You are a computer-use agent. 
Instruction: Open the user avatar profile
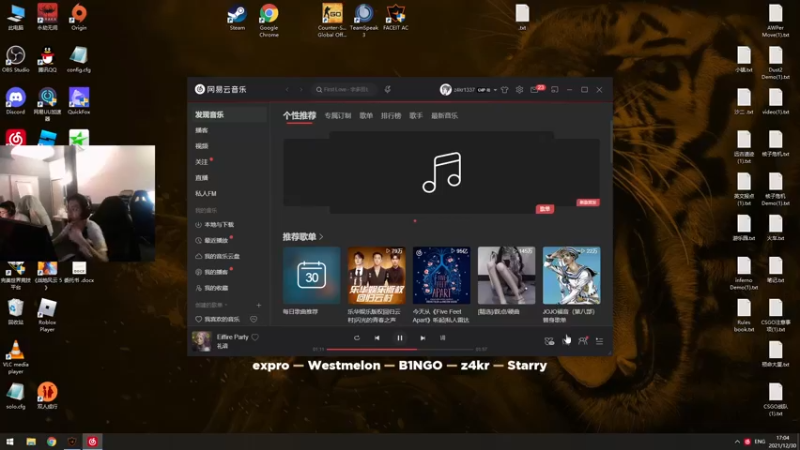pos(445,90)
